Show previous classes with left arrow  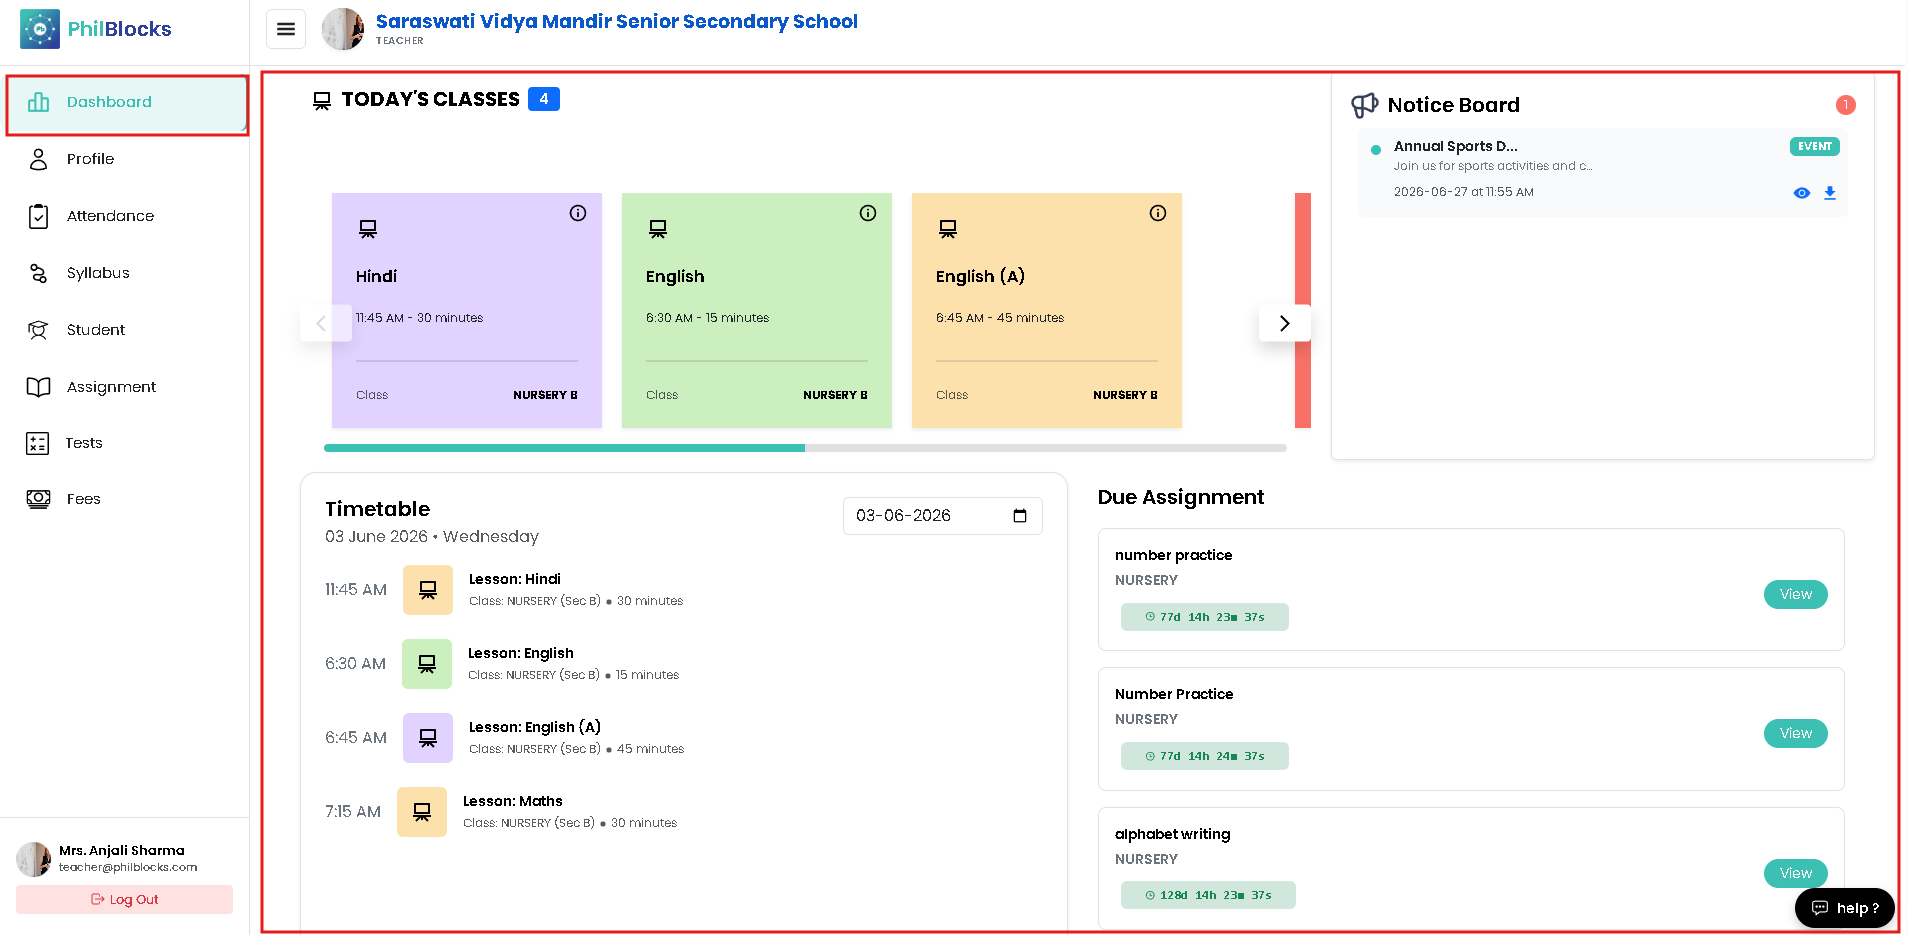[x=321, y=323]
